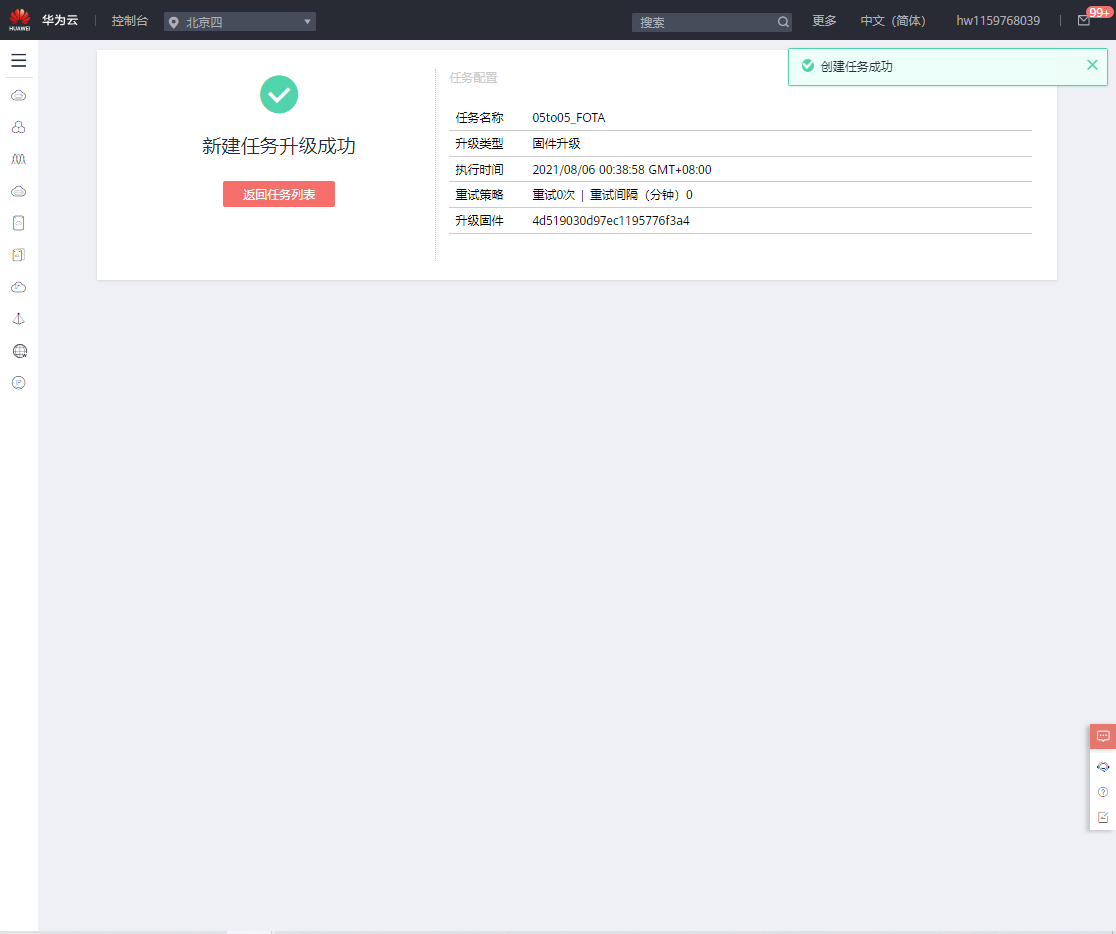The width and height of the screenshot is (1116, 934).
Task: Click the 固件升级 upgrade type value
Action: point(557,143)
